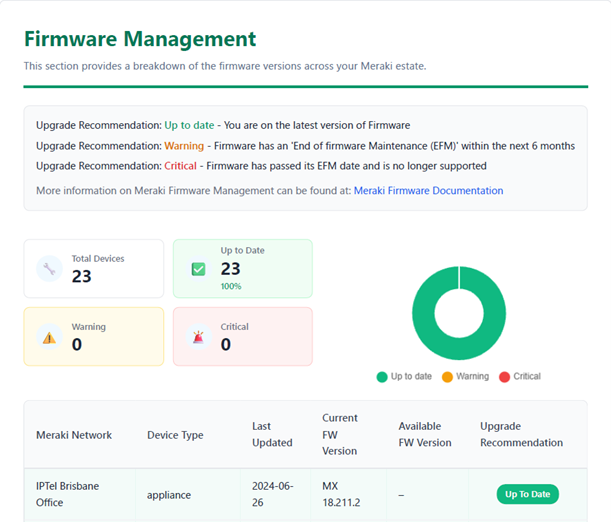The image size is (611, 522).
Task: Click the 2024-06-26 last updated cell
Action: point(273,494)
